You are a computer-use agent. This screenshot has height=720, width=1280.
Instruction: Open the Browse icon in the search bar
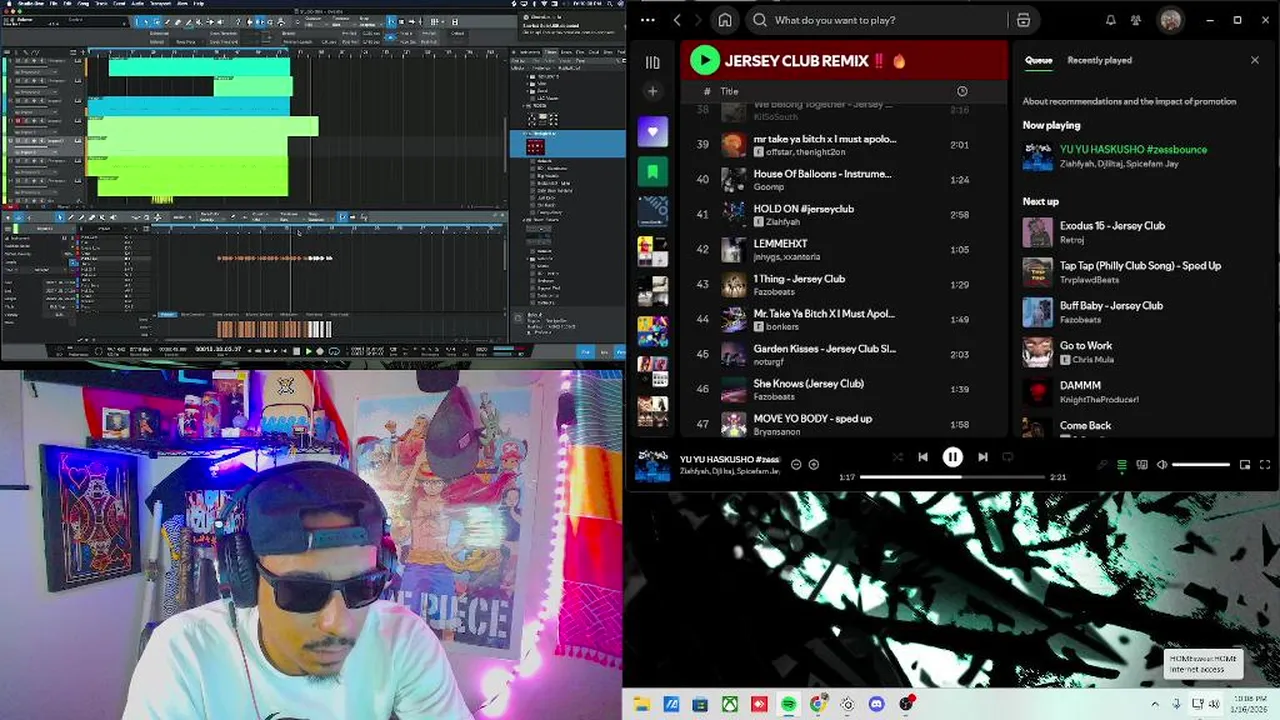(x=1023, y=20)
